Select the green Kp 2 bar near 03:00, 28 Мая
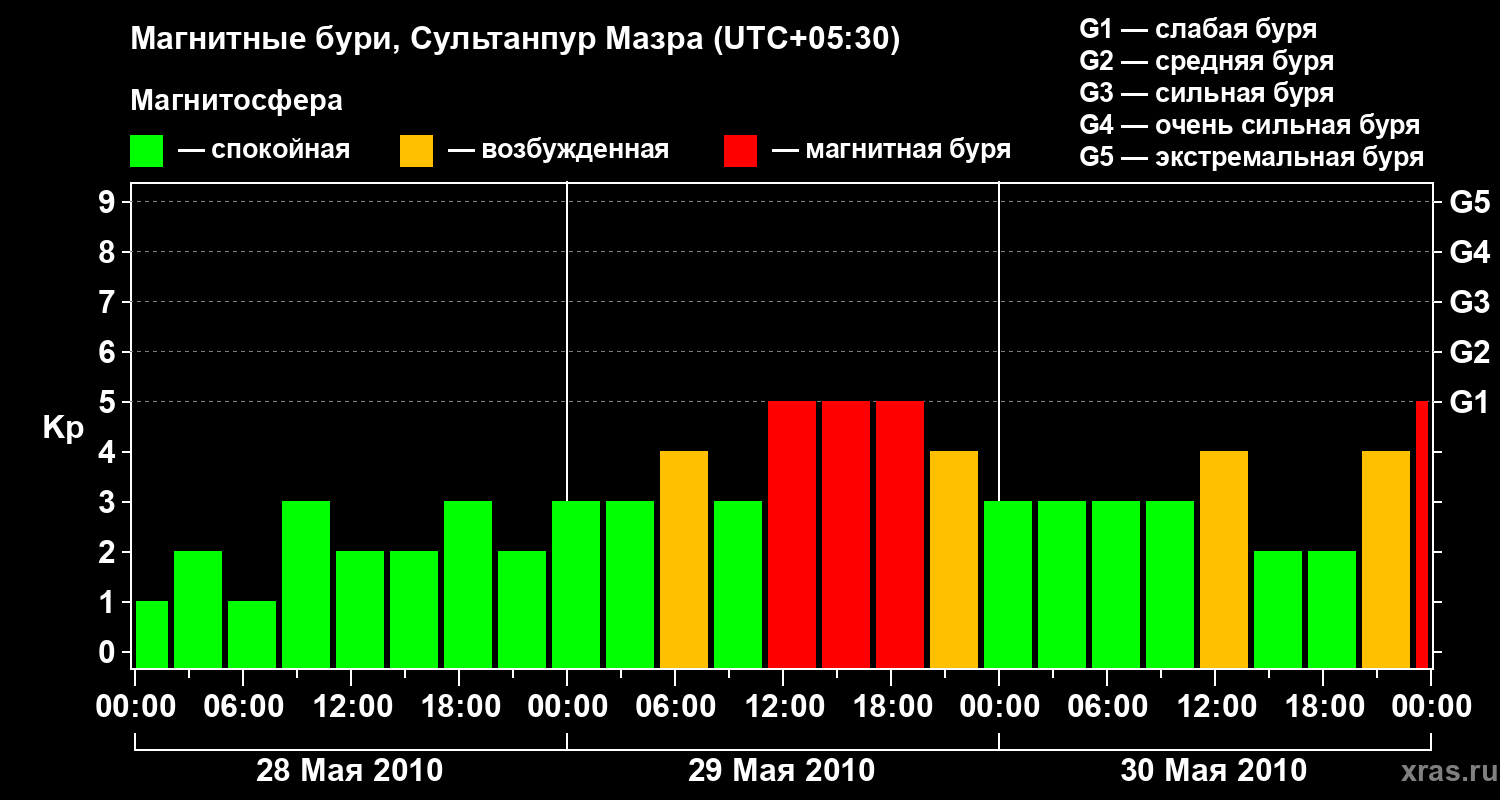The height and width of the screenshot is (800, 1500). coord(198,609)
